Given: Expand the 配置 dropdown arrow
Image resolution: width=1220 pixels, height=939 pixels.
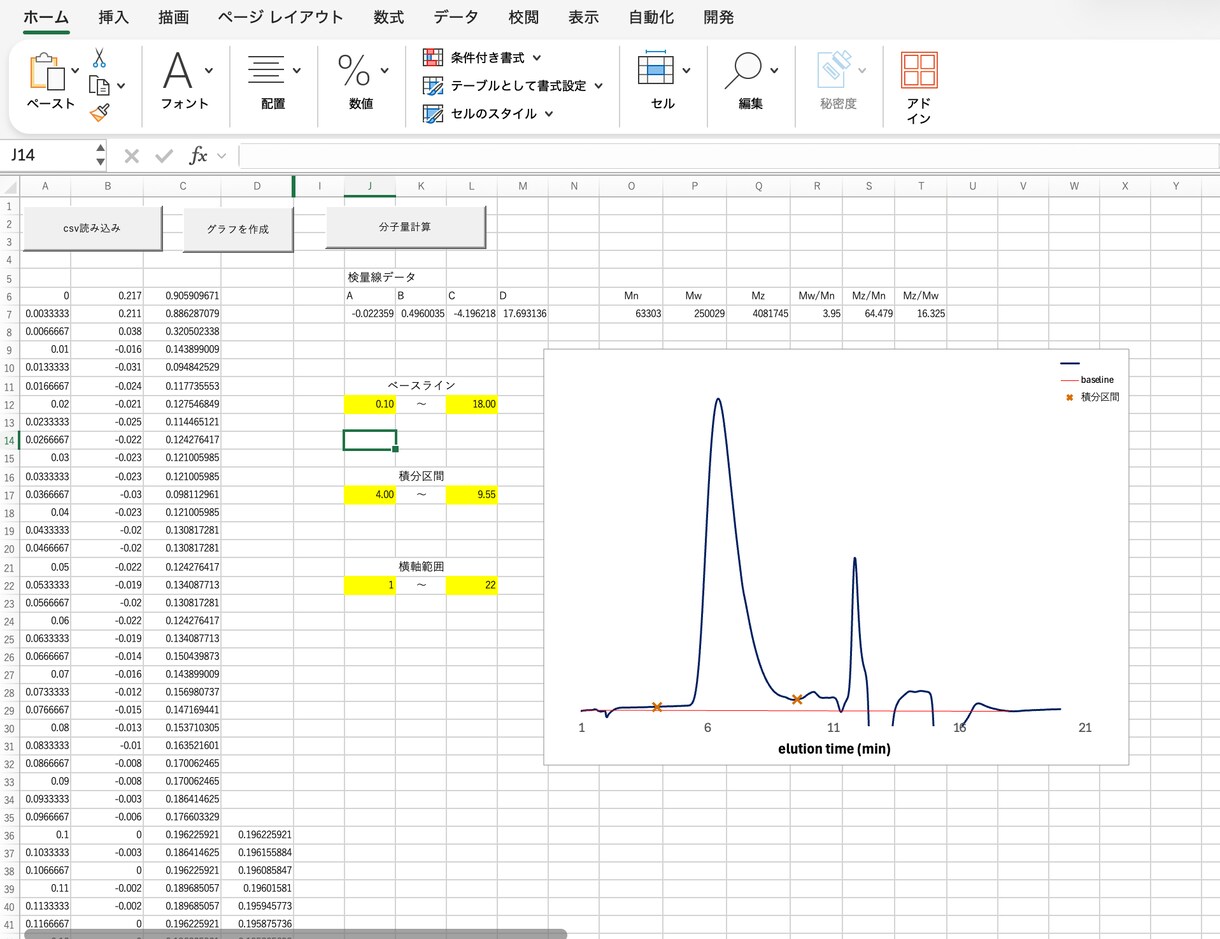Looking at the screenshot, I should (297, 71).
